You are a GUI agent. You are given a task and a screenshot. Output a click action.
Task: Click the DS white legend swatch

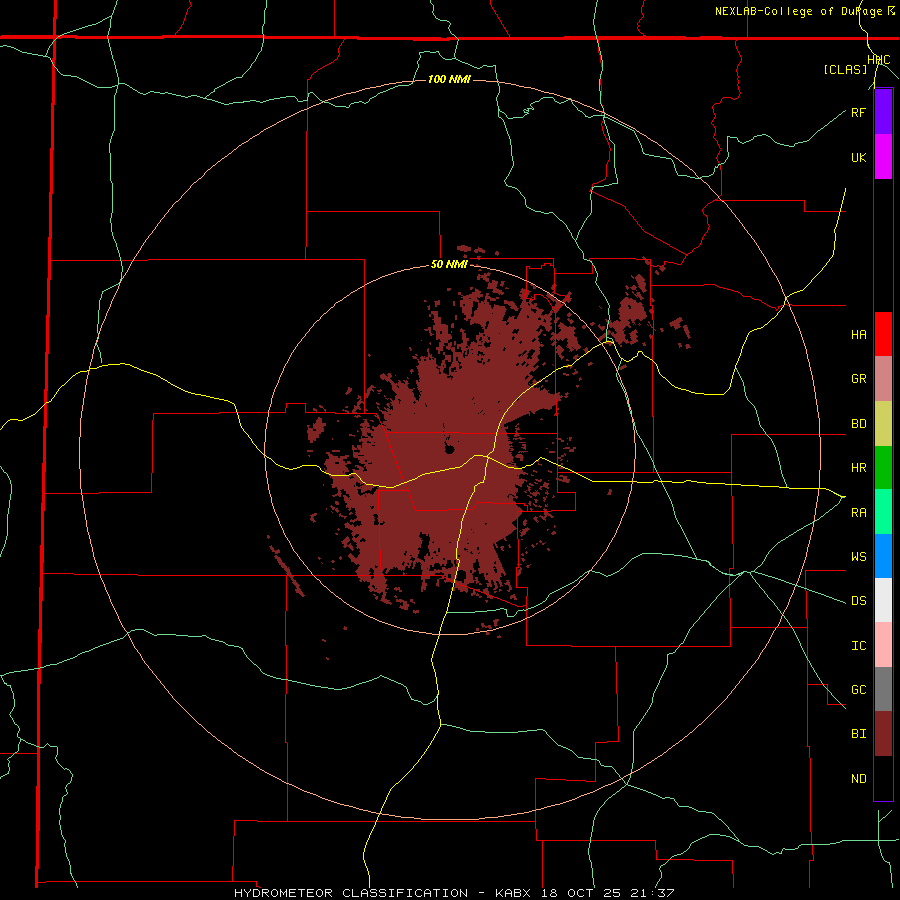pos(883,600)
